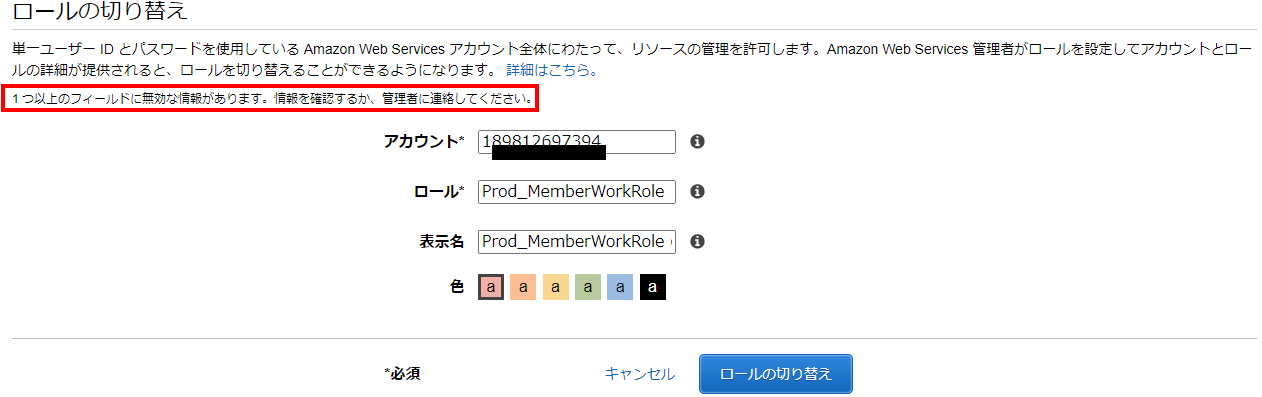Select the orange color swatch
The image size is (1262, 397).
[523, 287]
